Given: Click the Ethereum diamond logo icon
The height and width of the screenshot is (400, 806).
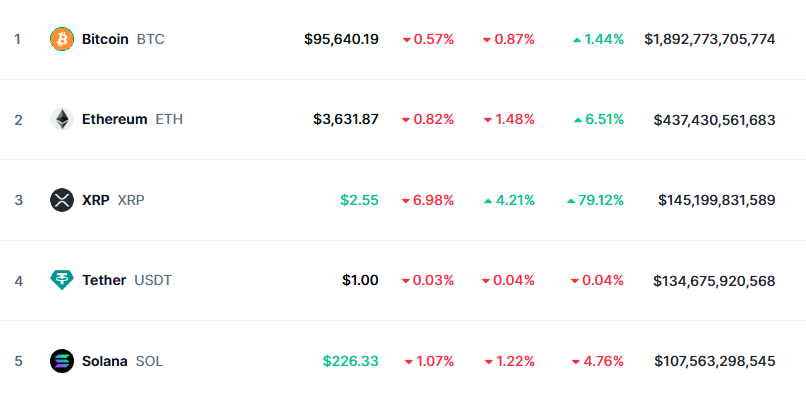Looking at the screenshot, I should point(62,120).
